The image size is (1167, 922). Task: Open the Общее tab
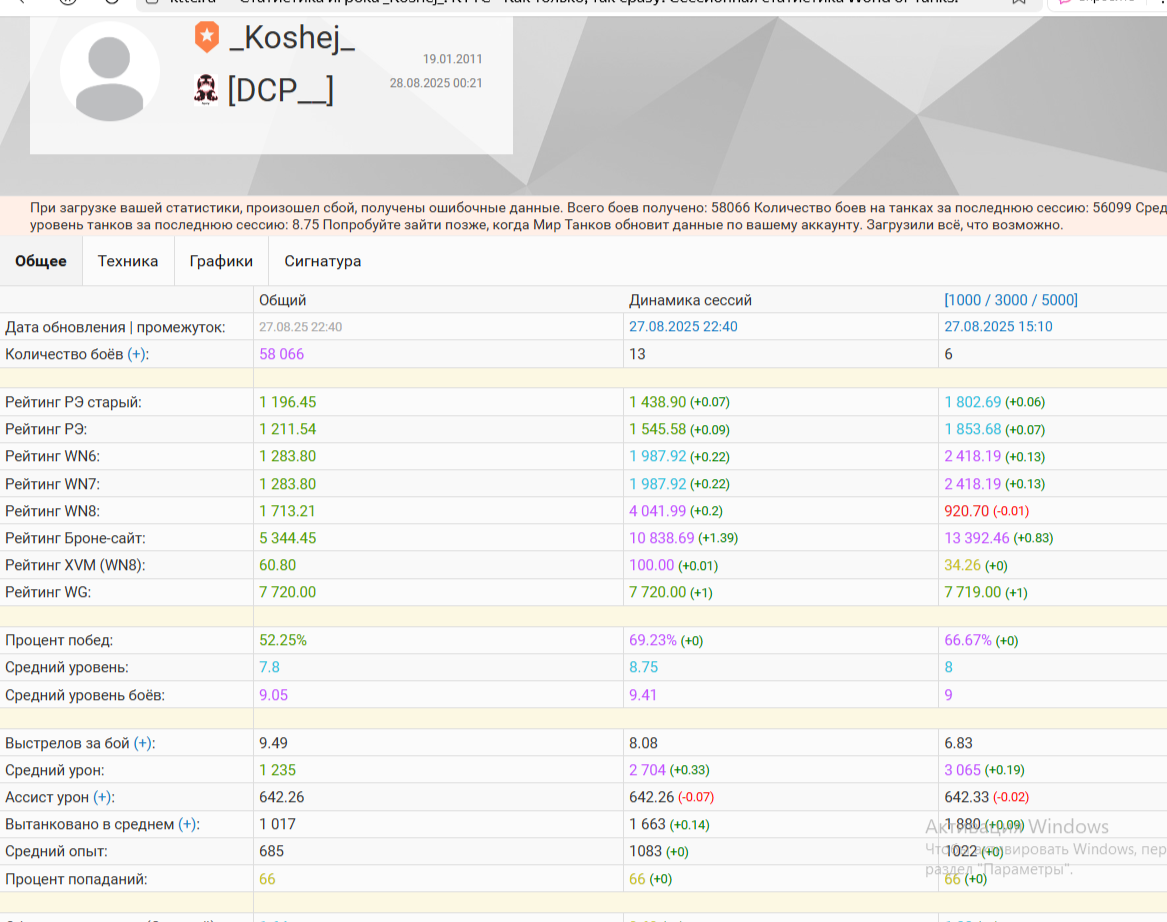pyautogui.click(x=41, y=261)
